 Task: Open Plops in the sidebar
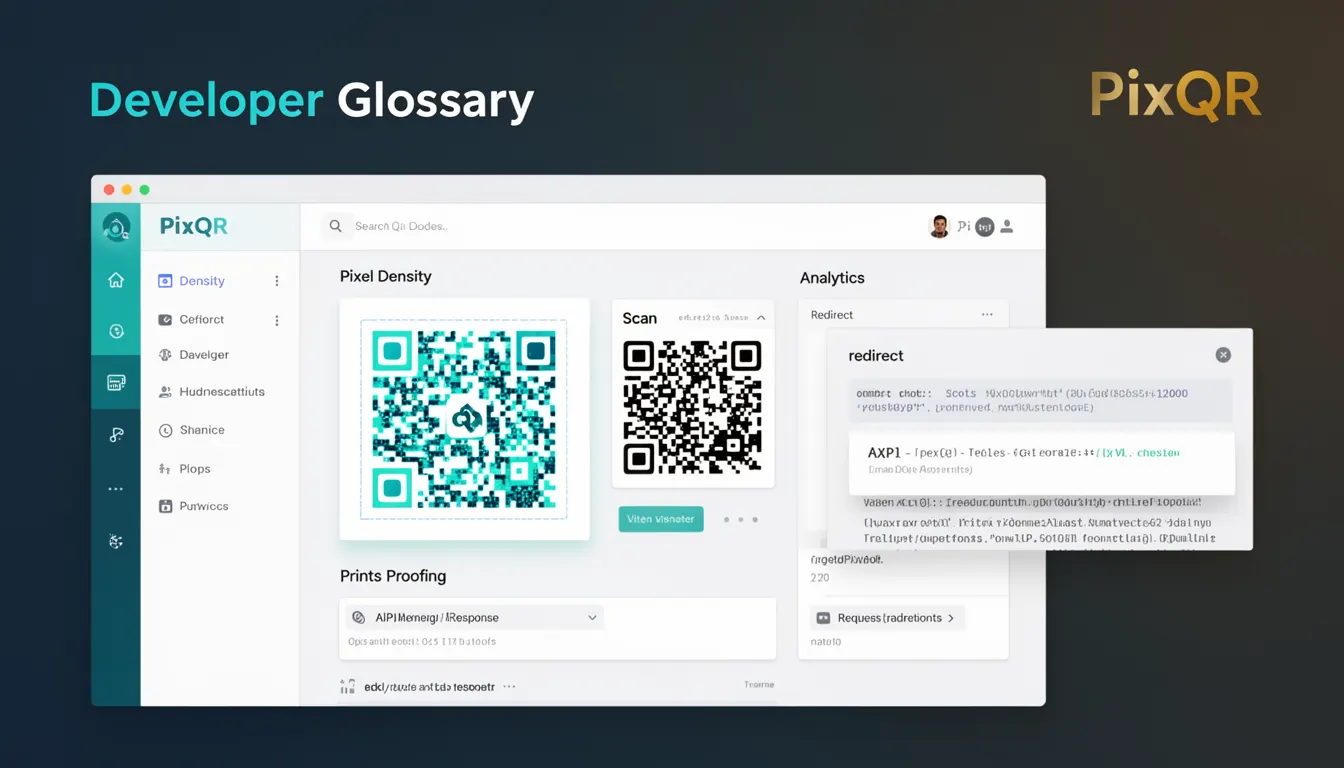click(184, 469)
